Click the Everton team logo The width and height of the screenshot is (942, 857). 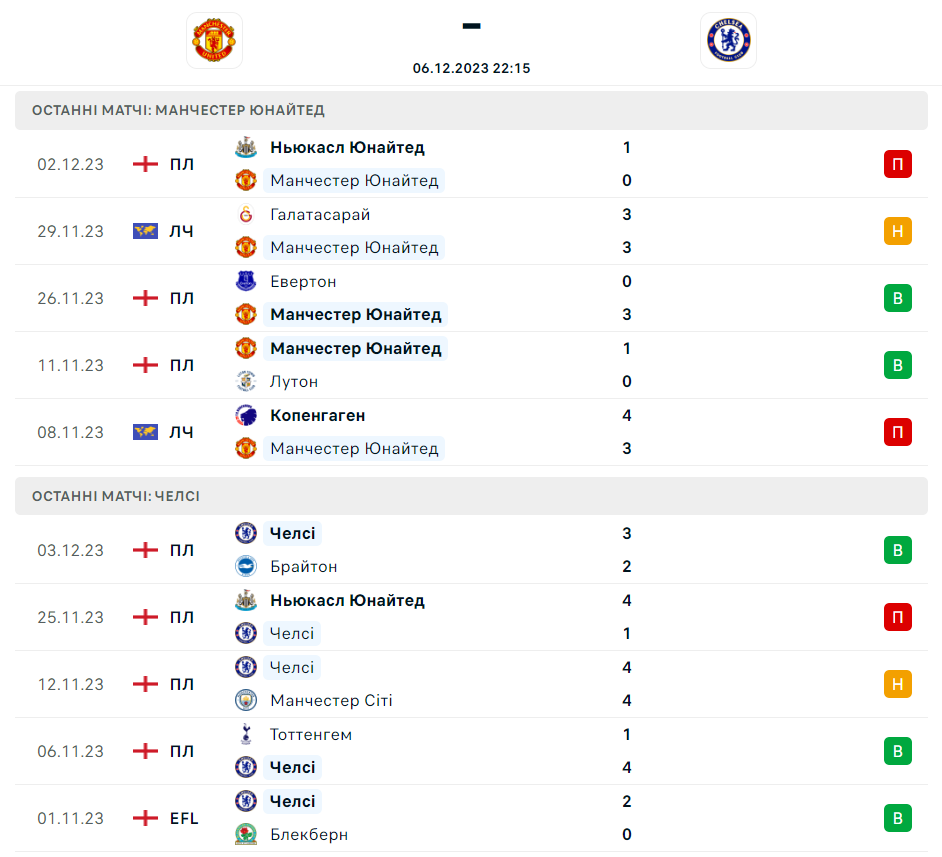point(245,281)
